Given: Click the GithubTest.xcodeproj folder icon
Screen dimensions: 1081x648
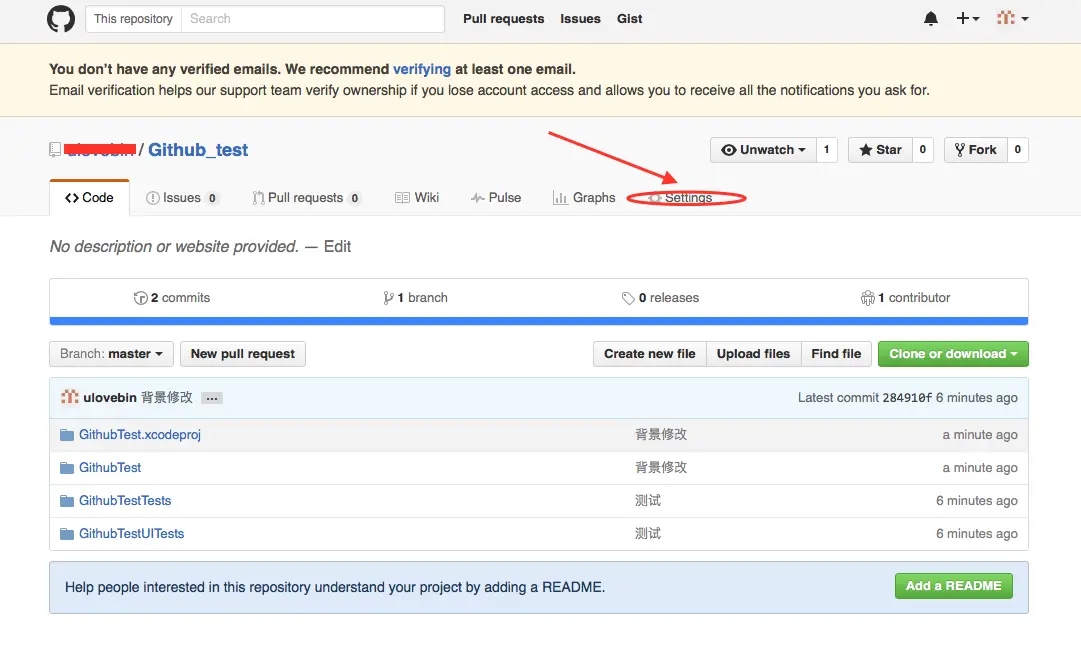Looking at the screenshot, I should (67, 435).
